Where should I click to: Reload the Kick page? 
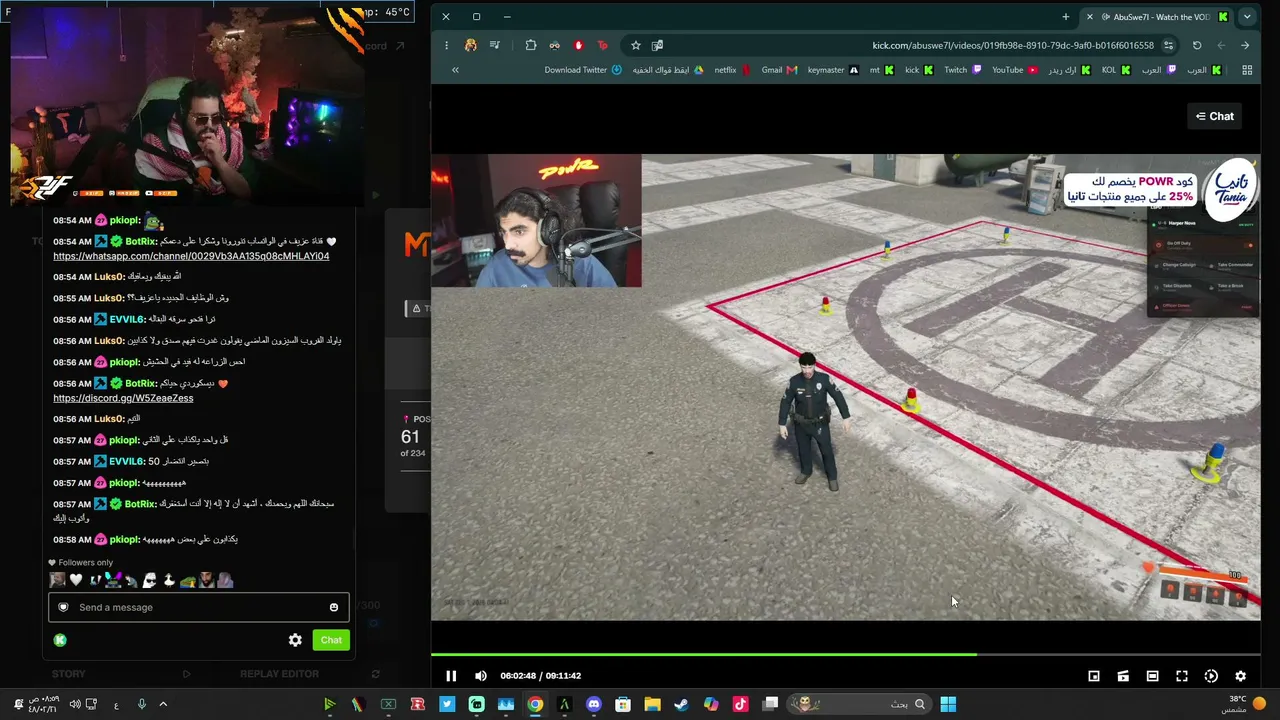pos(1197,45)
